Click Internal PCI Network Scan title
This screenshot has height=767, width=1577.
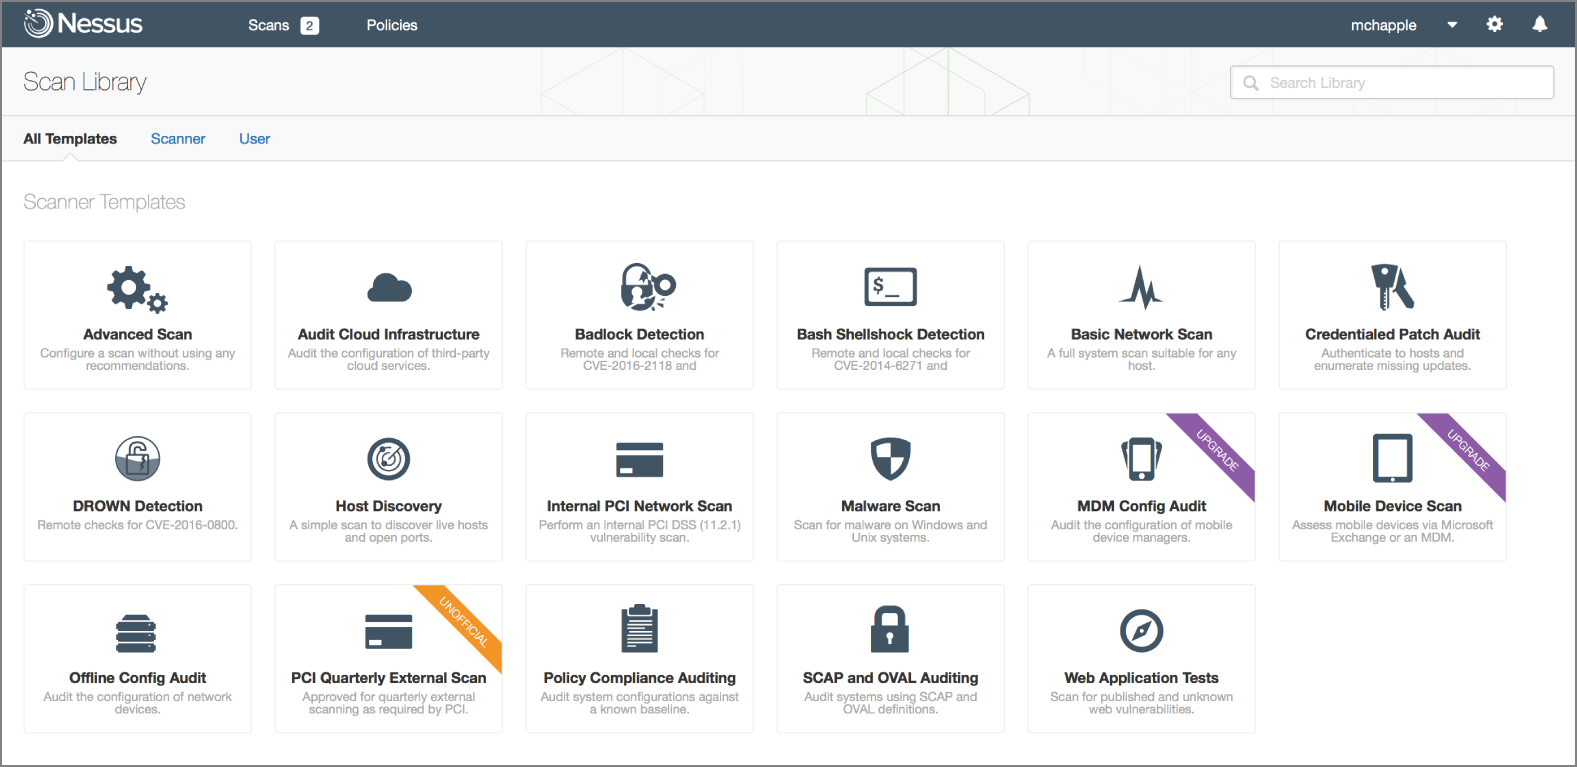point(640,506)
